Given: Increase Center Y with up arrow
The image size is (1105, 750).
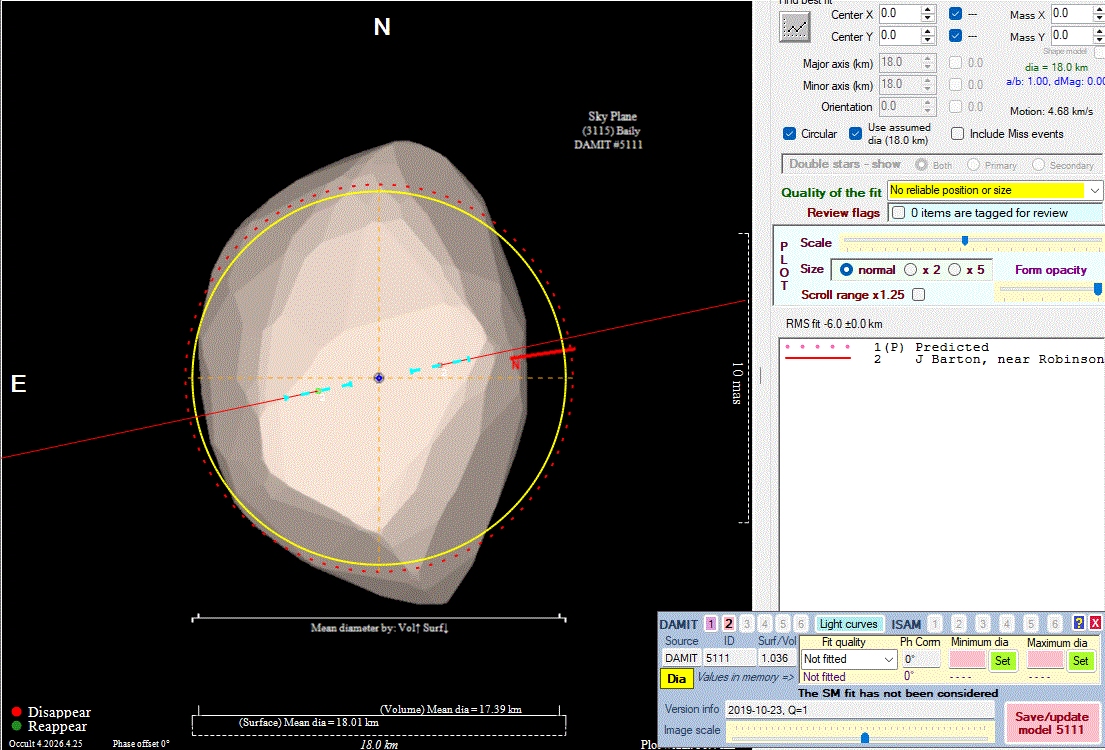Looking at the screenshot, I should [928, 32].
